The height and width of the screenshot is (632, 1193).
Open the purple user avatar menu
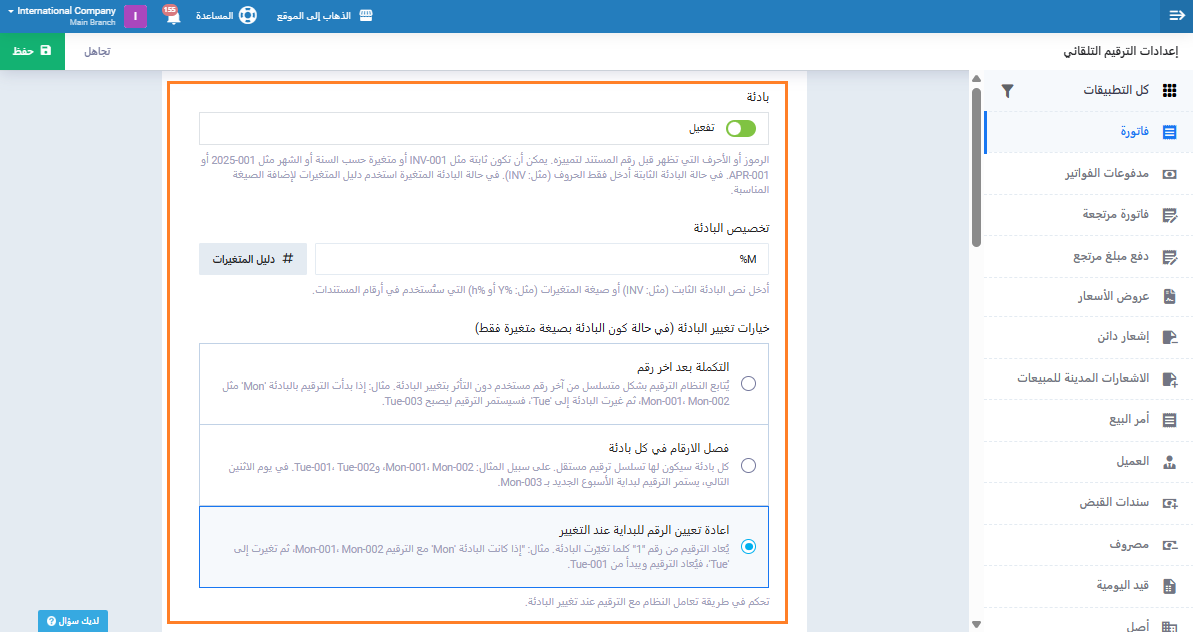point(135,17)
